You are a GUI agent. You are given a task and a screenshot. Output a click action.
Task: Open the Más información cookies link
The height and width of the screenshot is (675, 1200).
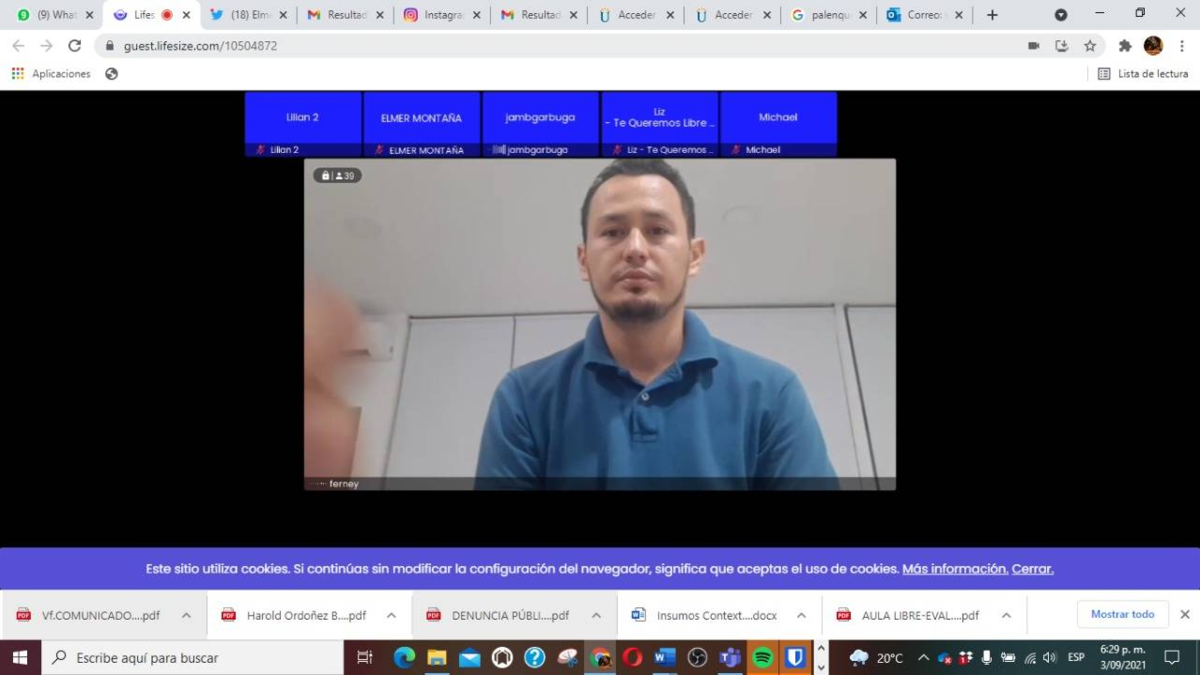click(954, 569)
